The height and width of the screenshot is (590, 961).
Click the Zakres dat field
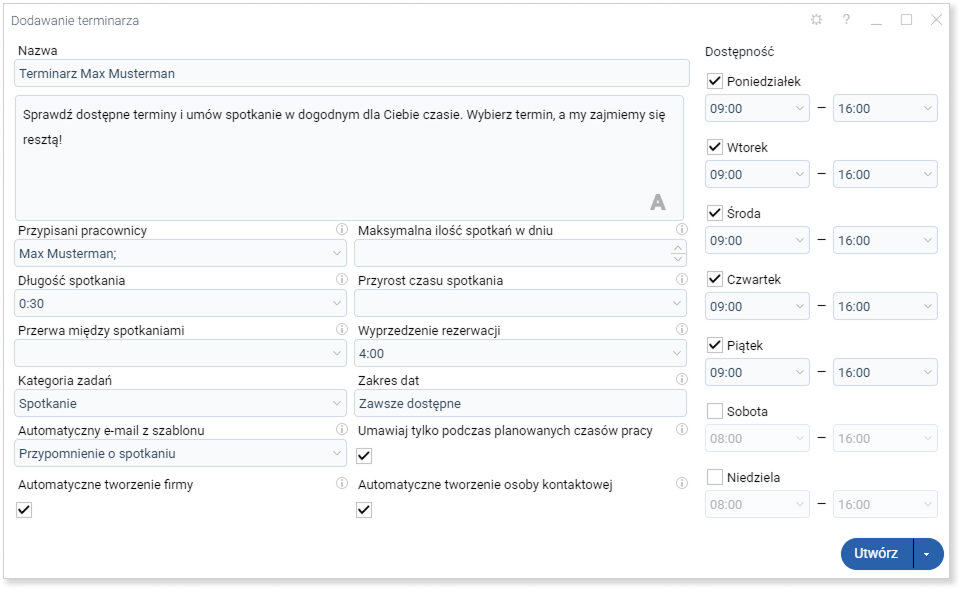(520, 403)
